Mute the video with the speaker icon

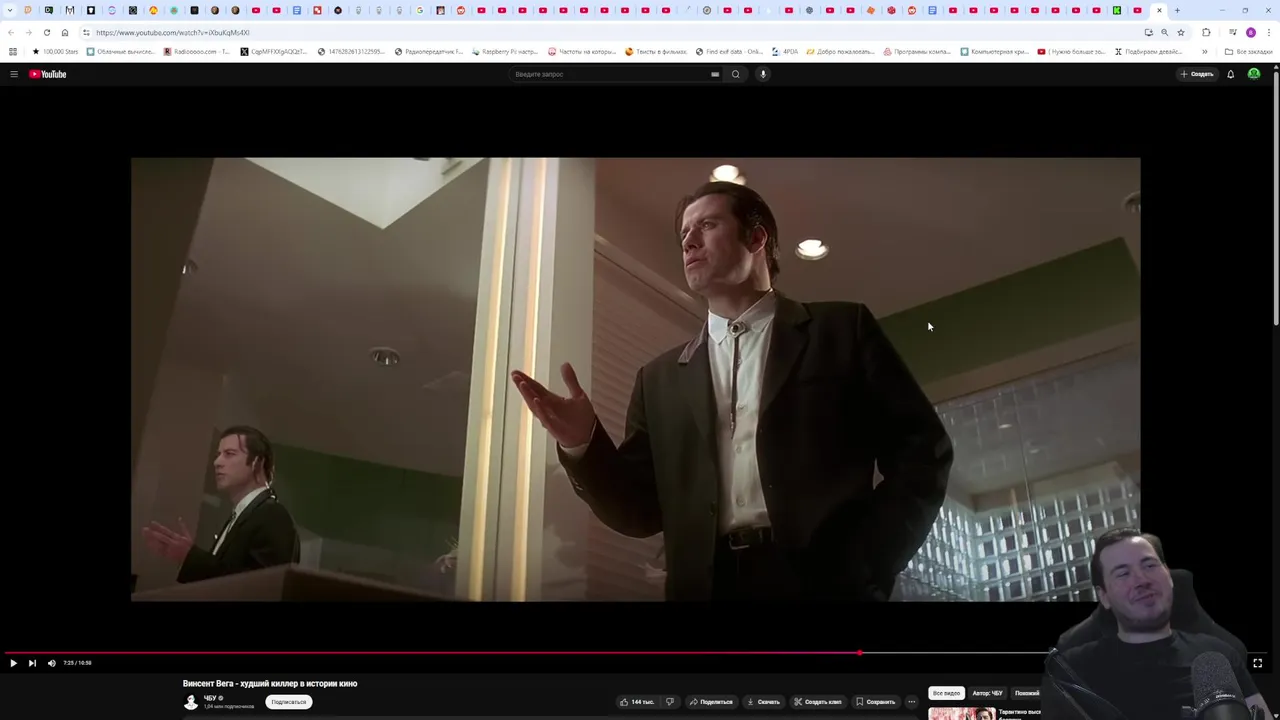click(52, 663)
